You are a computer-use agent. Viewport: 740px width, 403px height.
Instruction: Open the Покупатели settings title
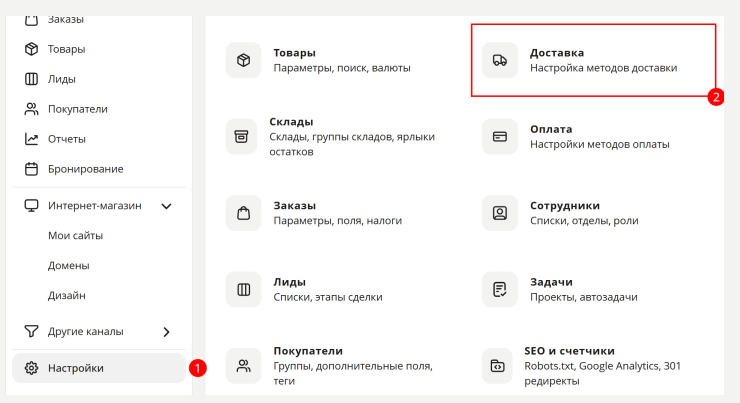click(x=308, y=351)
